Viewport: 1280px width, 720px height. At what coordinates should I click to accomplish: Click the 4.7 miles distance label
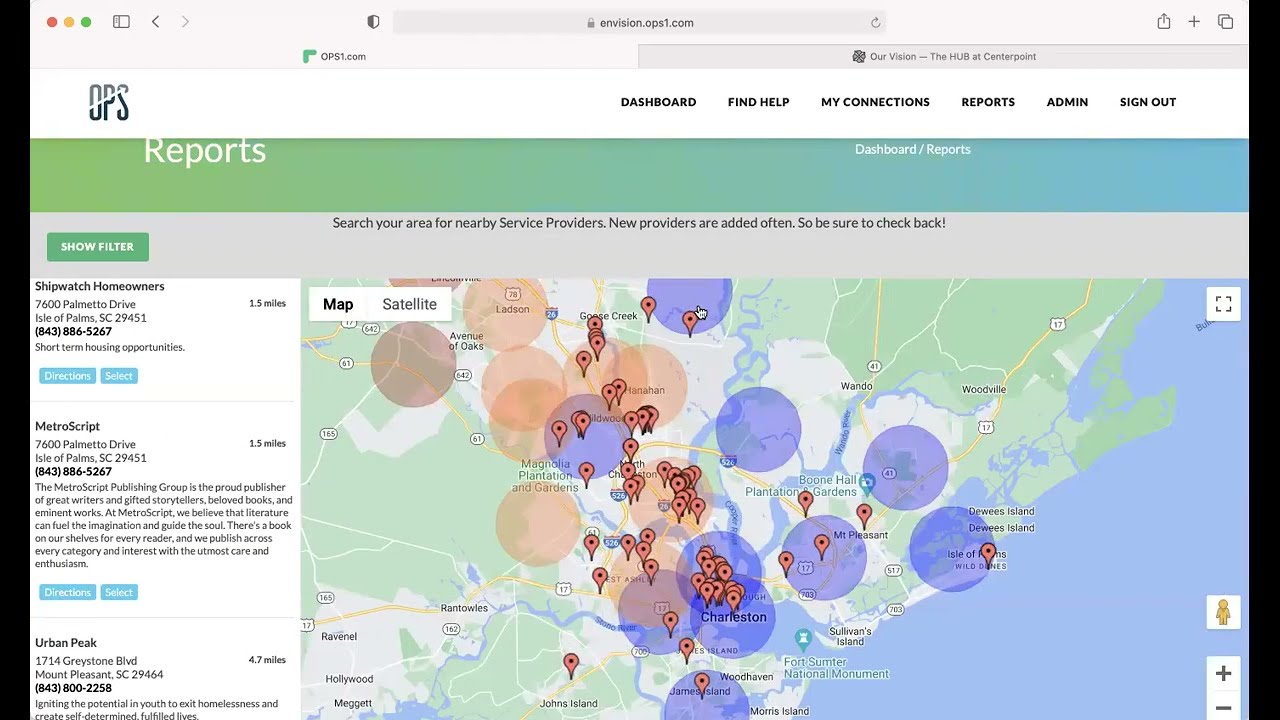pos(267,660)
